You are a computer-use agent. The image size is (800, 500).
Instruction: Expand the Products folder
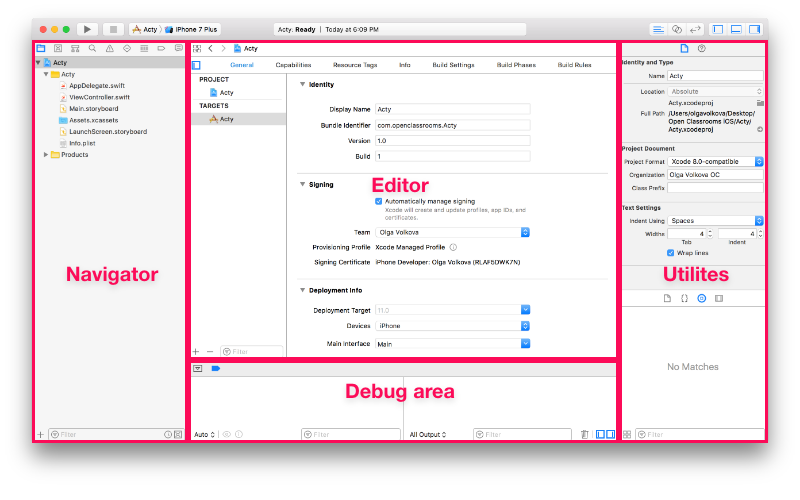(x=46, y=154)
